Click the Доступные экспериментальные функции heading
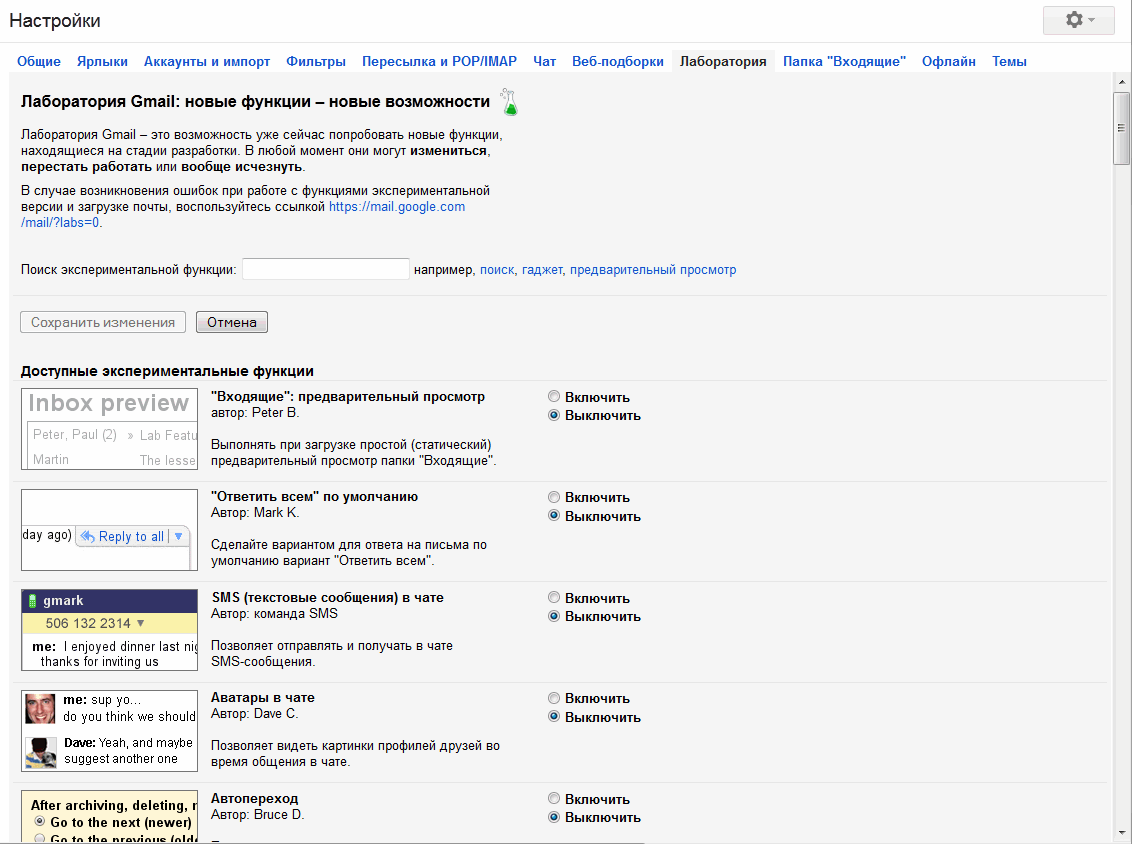Screen dimensions: 1132x844 pos(167,371)
